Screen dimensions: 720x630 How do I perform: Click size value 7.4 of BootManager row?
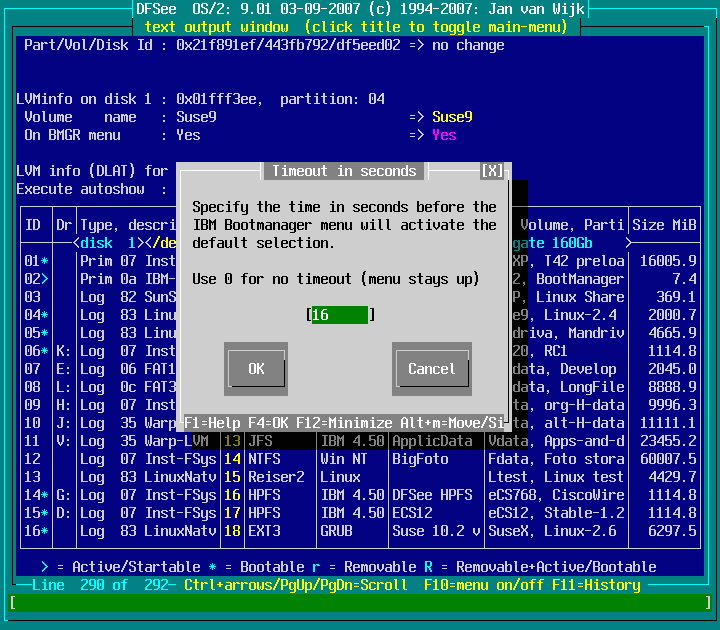coord(684,279)
